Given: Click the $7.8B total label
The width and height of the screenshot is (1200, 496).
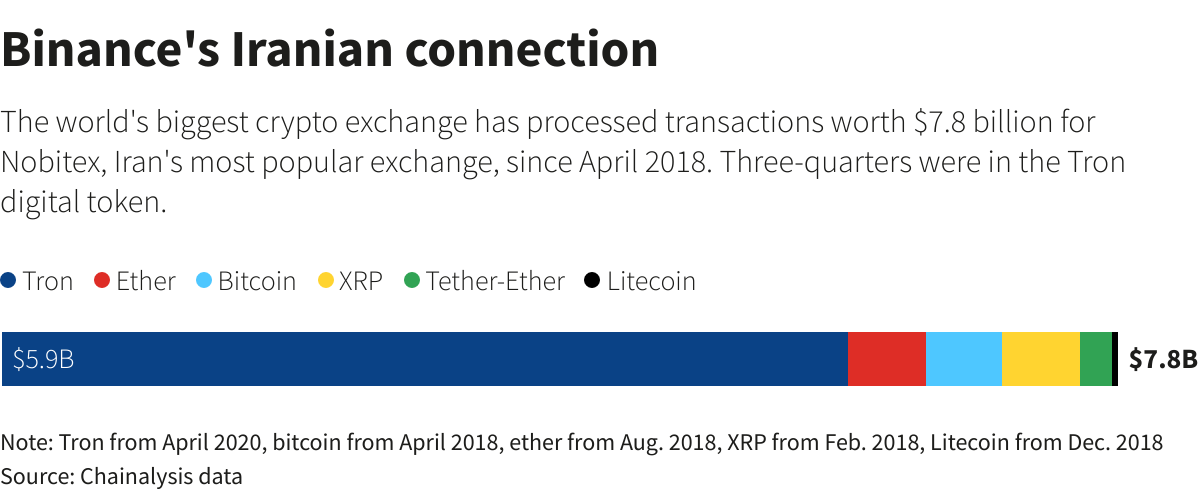Looking at the screenshot, I should (1163, 359).
